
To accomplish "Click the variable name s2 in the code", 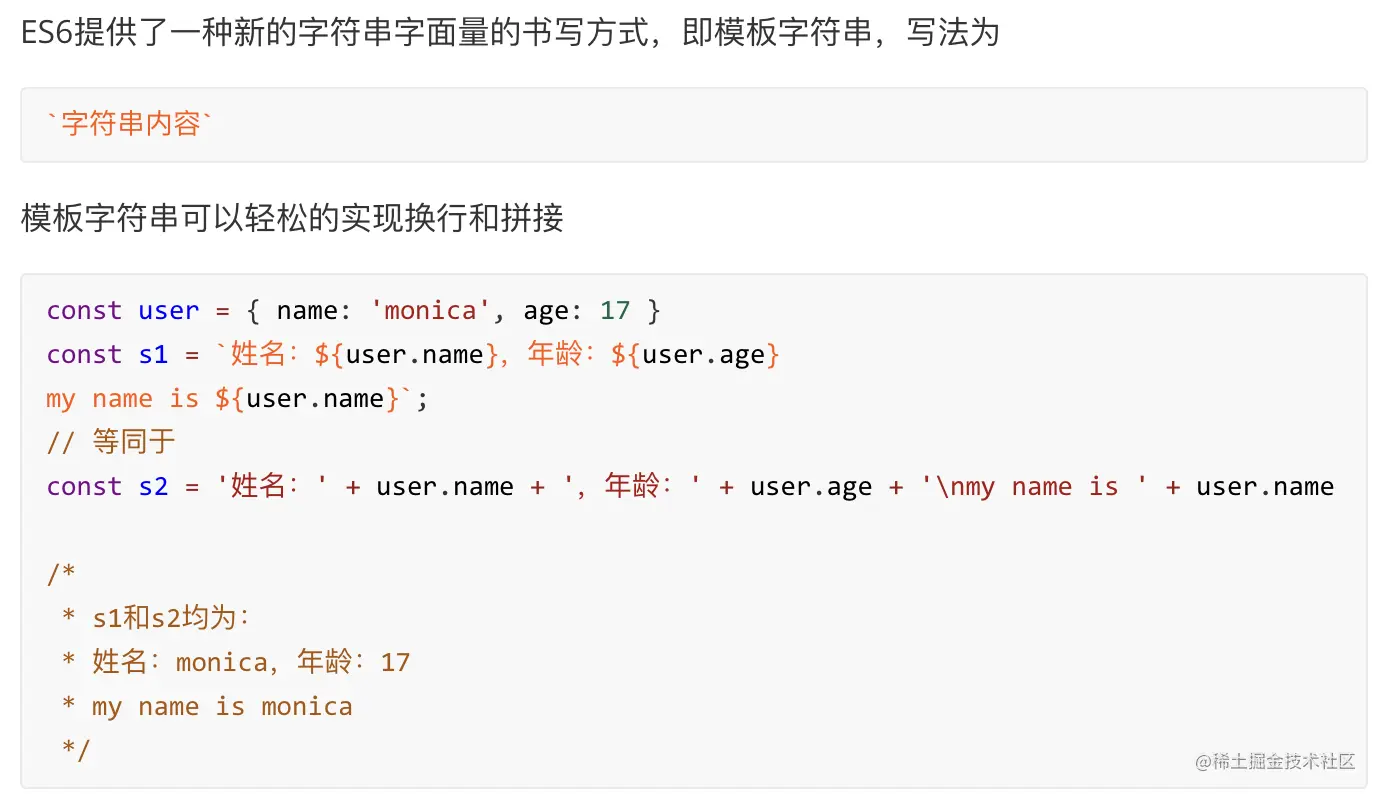I will 153,486.
